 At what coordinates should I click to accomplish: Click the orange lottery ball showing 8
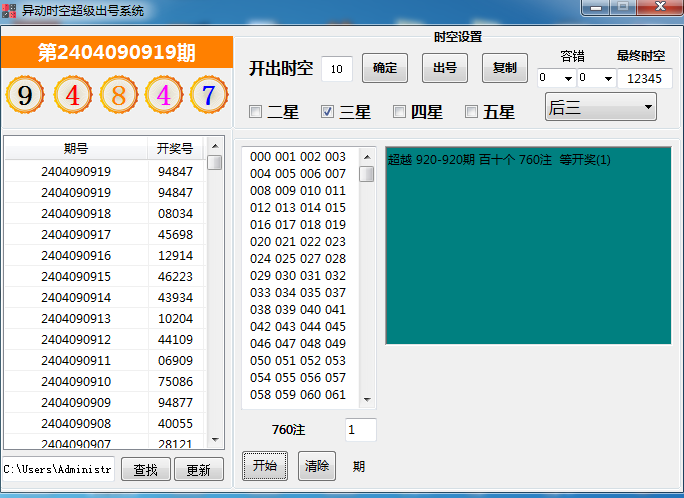pos(119,95)
